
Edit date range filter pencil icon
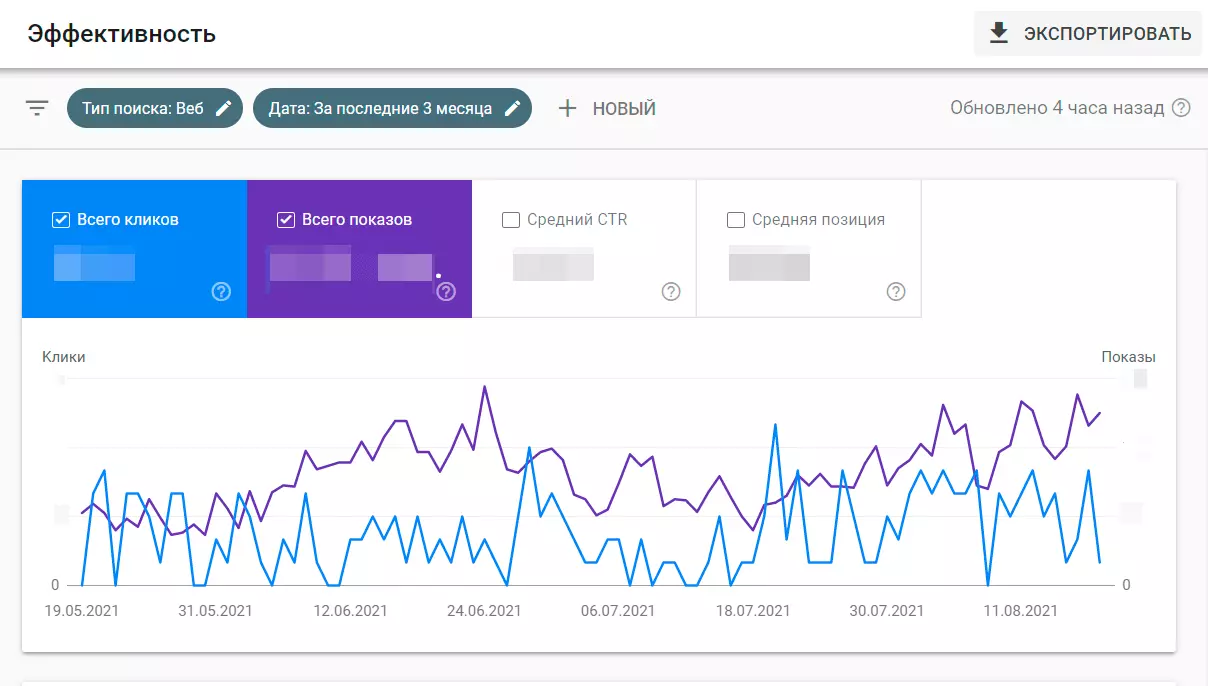513,108
